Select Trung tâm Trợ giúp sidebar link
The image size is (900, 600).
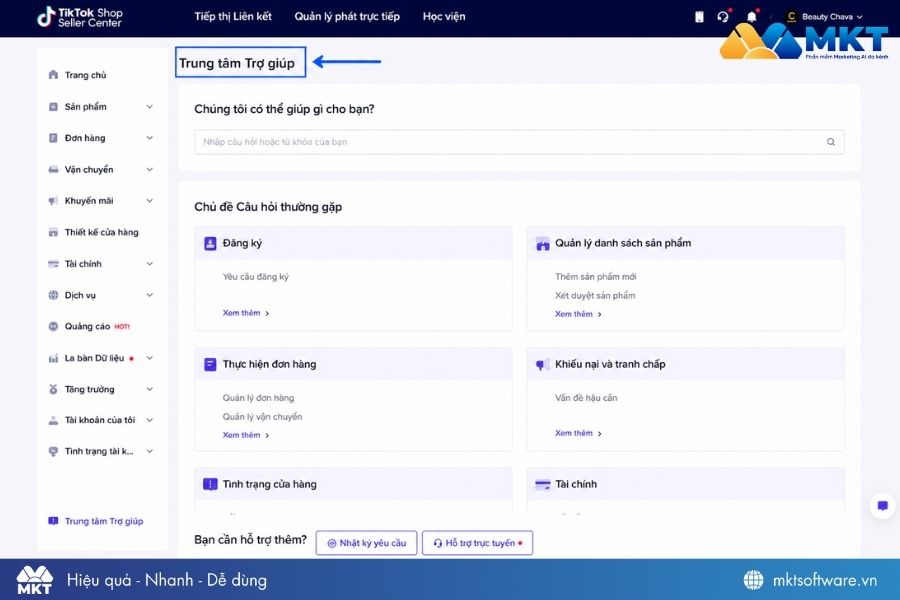pos(104,521)
